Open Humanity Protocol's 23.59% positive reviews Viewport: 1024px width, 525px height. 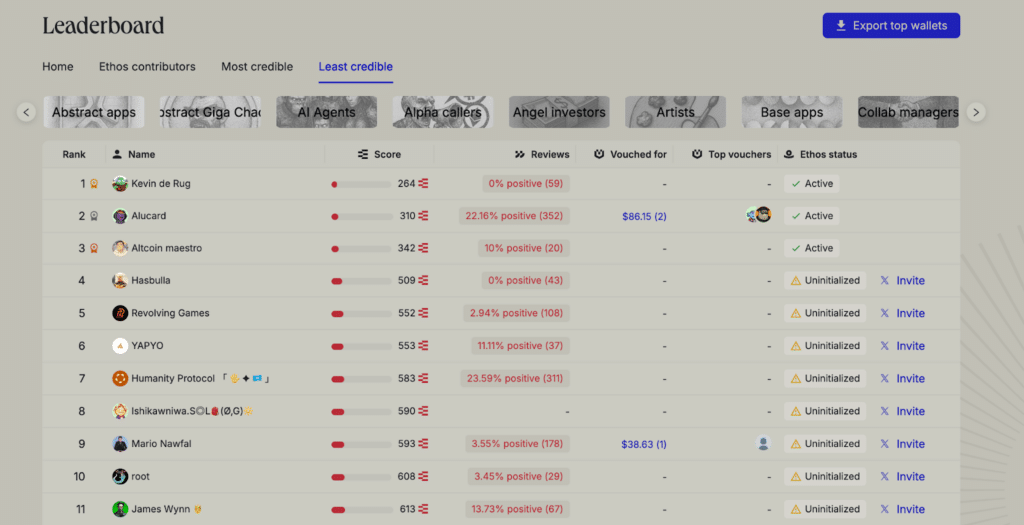pyautogui.click(x=515, y=379)
